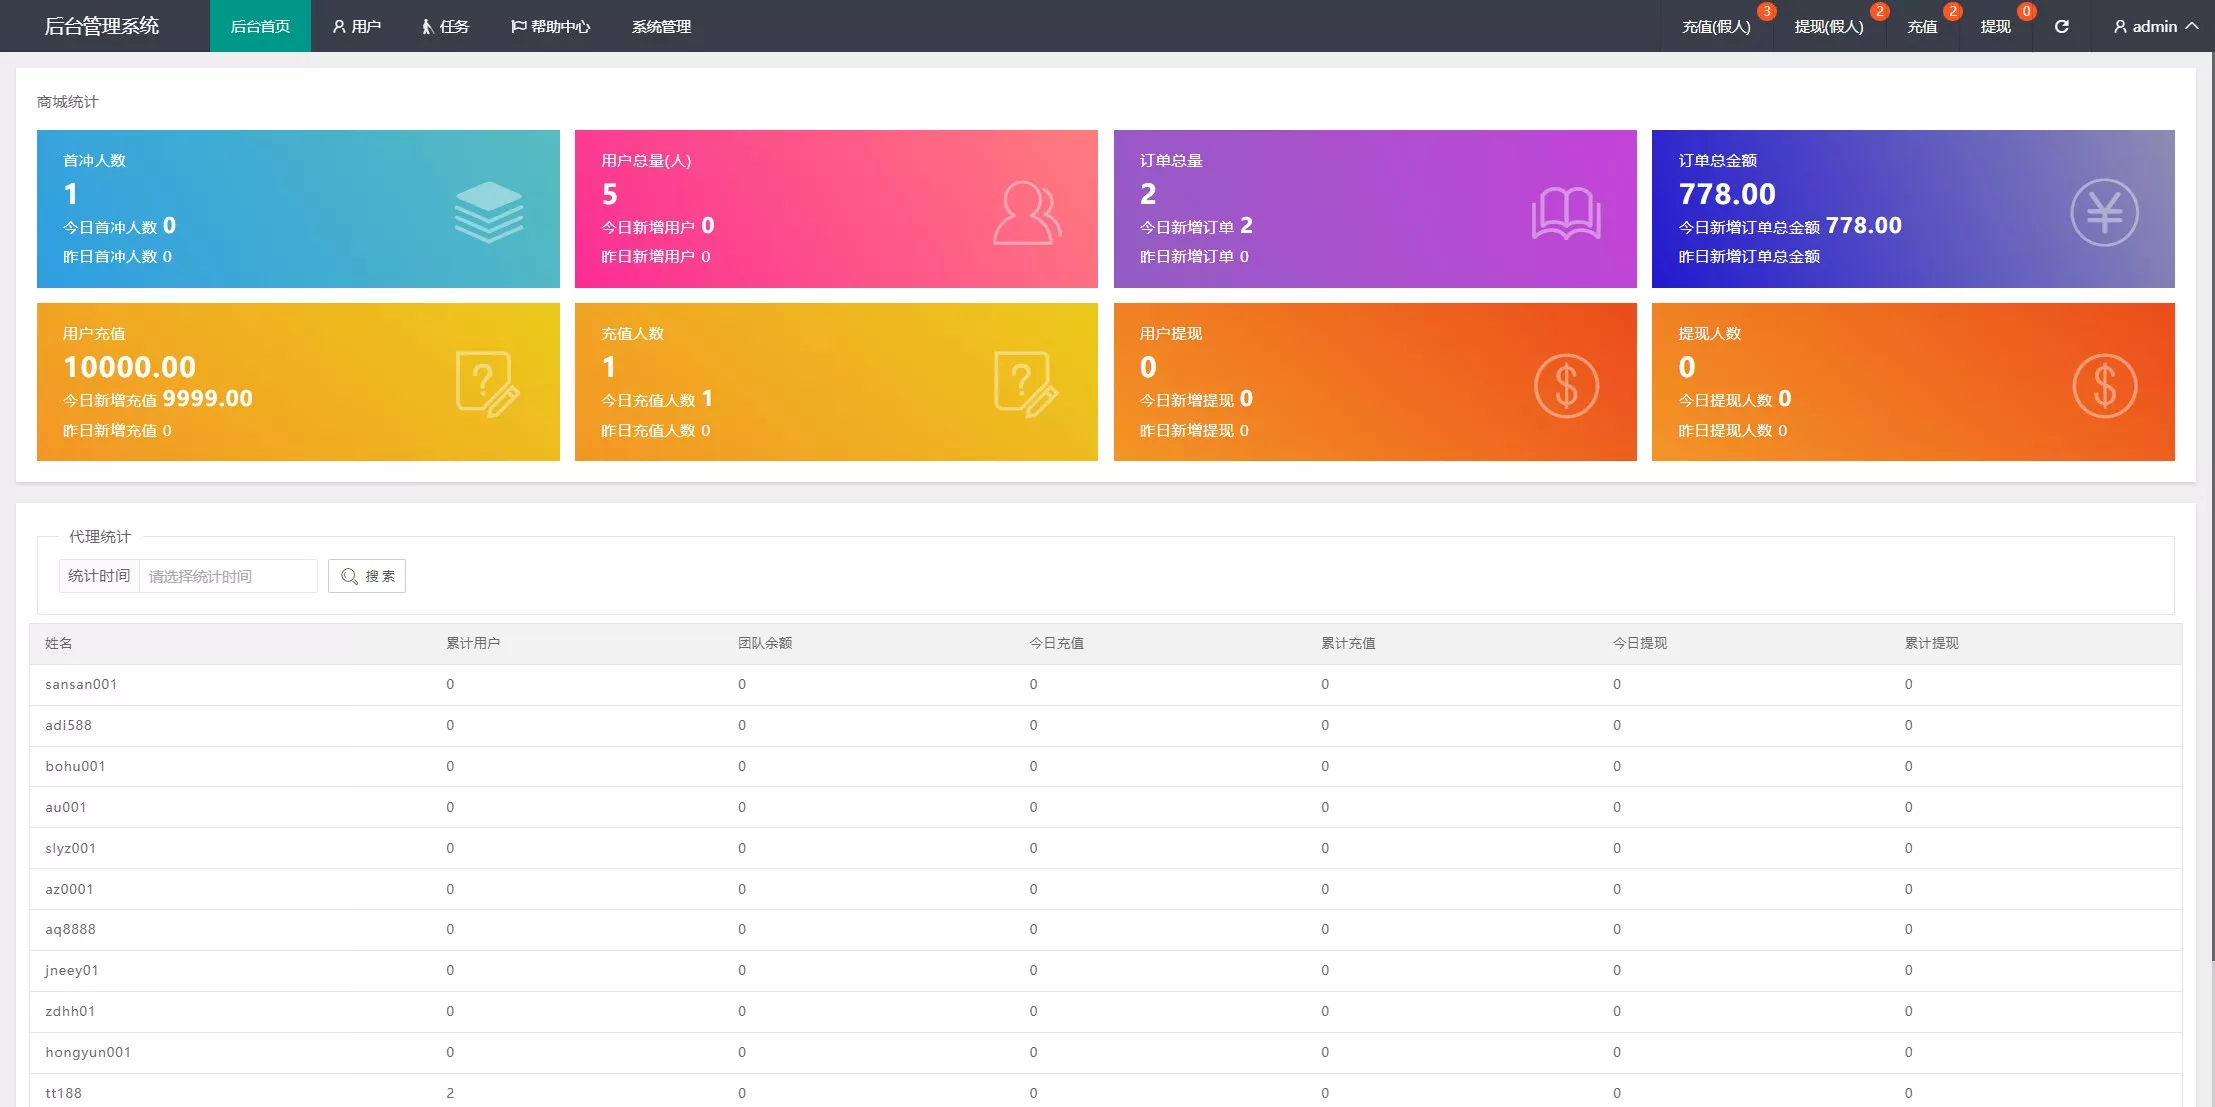2215x1107 pixels.
Task: Click the refresh icon in top bar
Action: pos(2061,27)
